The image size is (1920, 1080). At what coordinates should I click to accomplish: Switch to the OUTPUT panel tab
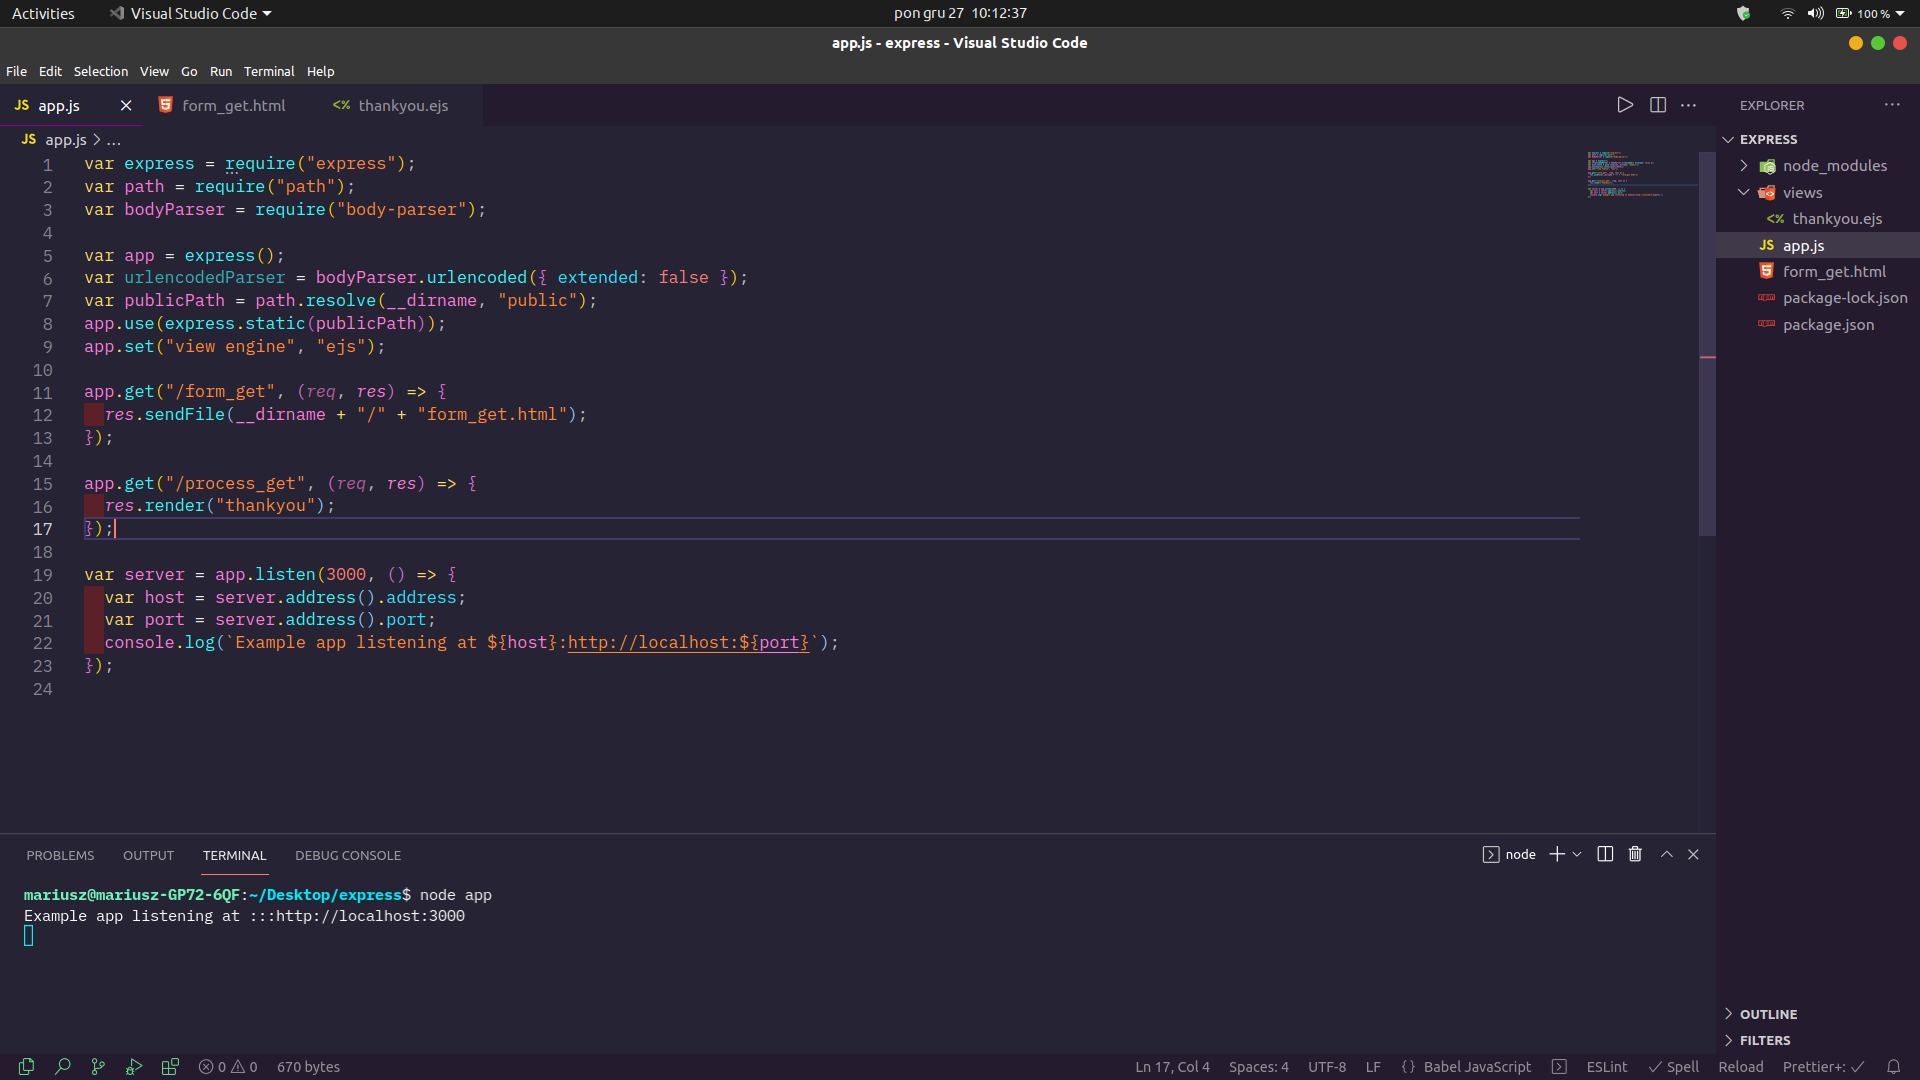click(x=148, y=855)
